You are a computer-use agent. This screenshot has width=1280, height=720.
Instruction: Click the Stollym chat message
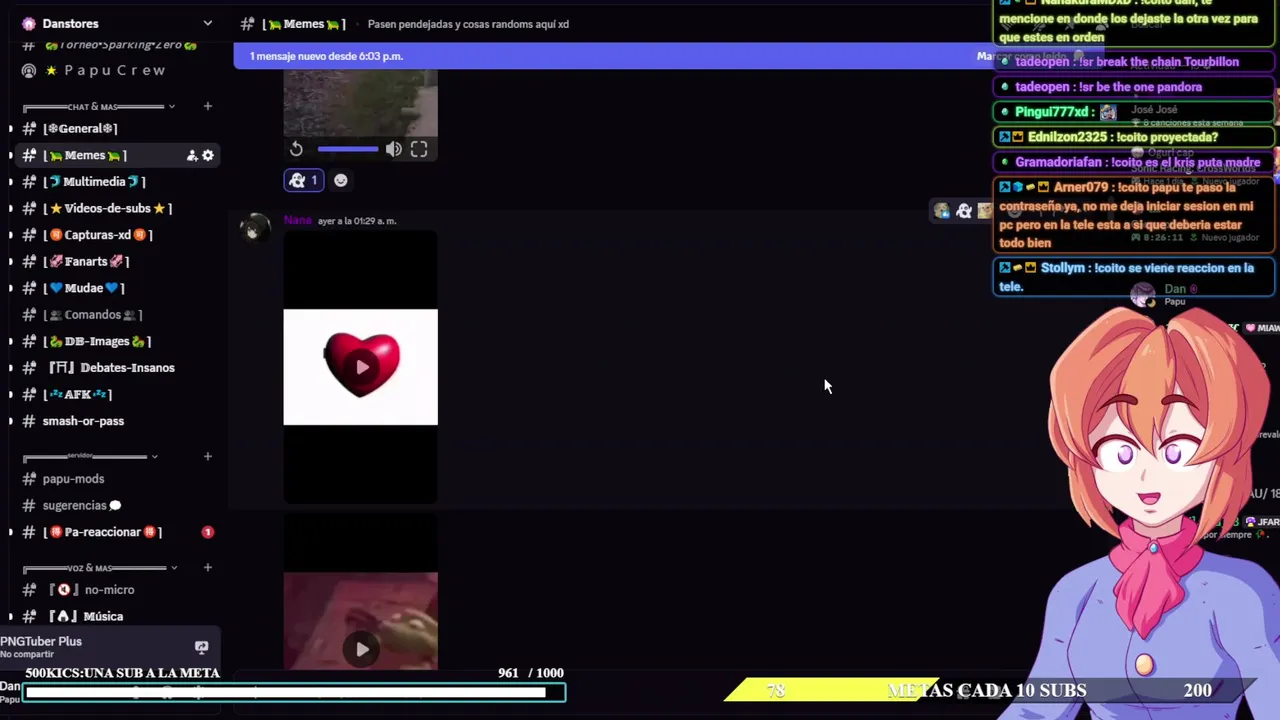(x=1135, y=277)
